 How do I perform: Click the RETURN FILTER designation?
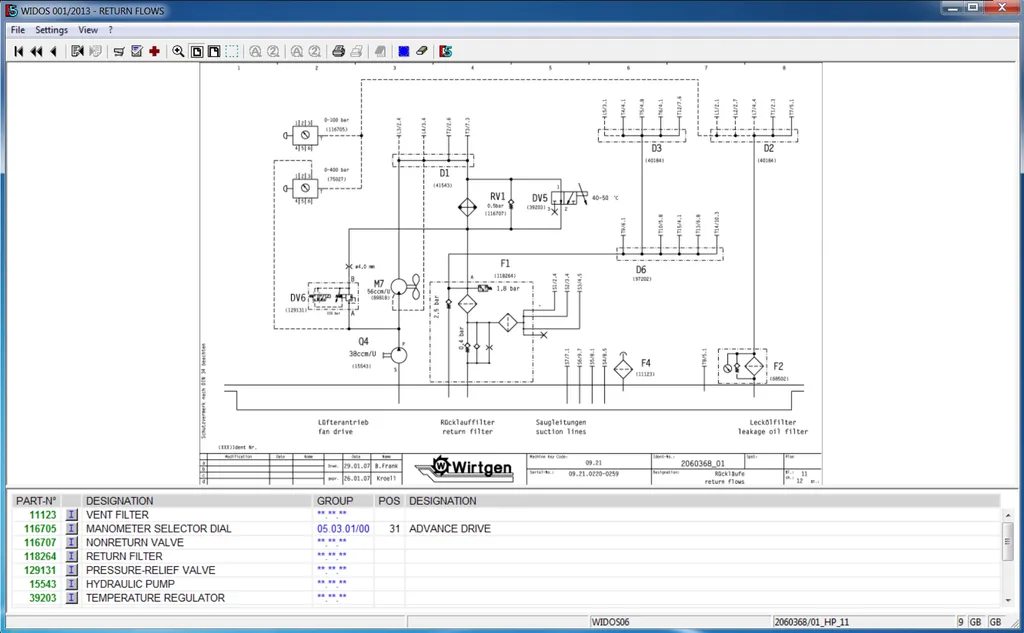coord(125,556)
